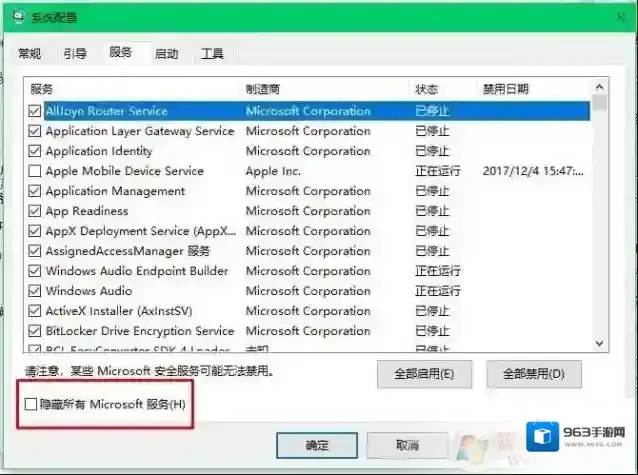The image size is (638, 475).
Task: Close the System Configuration dialog
Action: [621, 17]
